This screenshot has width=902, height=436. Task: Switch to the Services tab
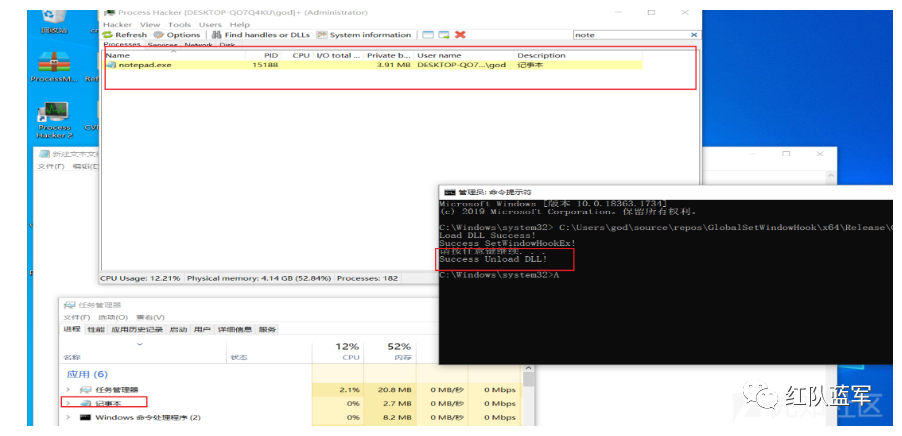(162, 44)
